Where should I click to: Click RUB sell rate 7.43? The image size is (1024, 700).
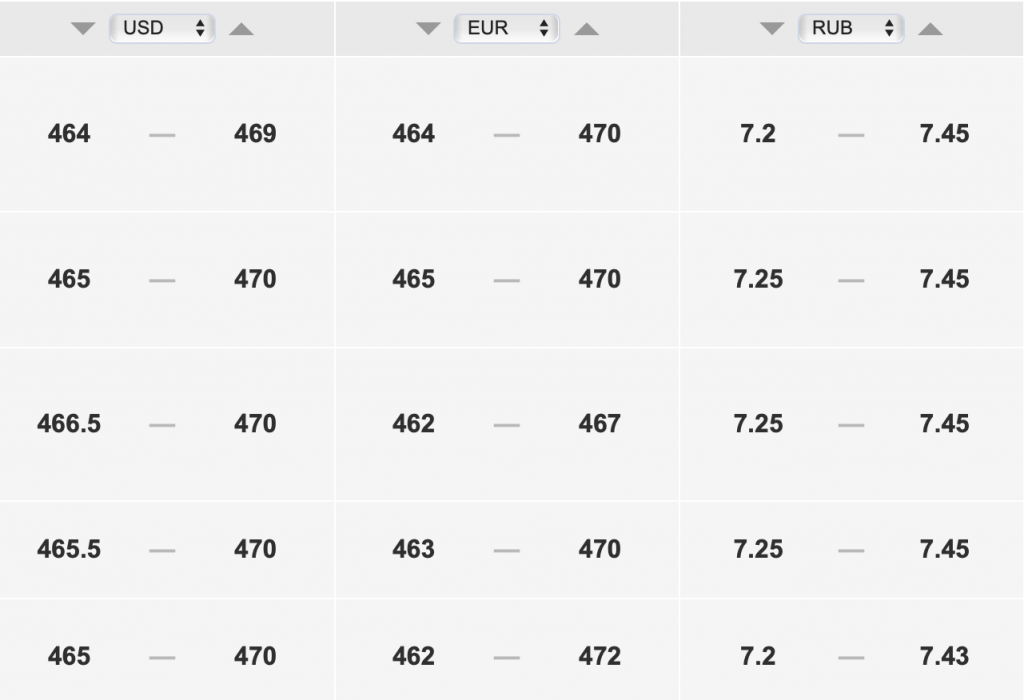point(944,656)
